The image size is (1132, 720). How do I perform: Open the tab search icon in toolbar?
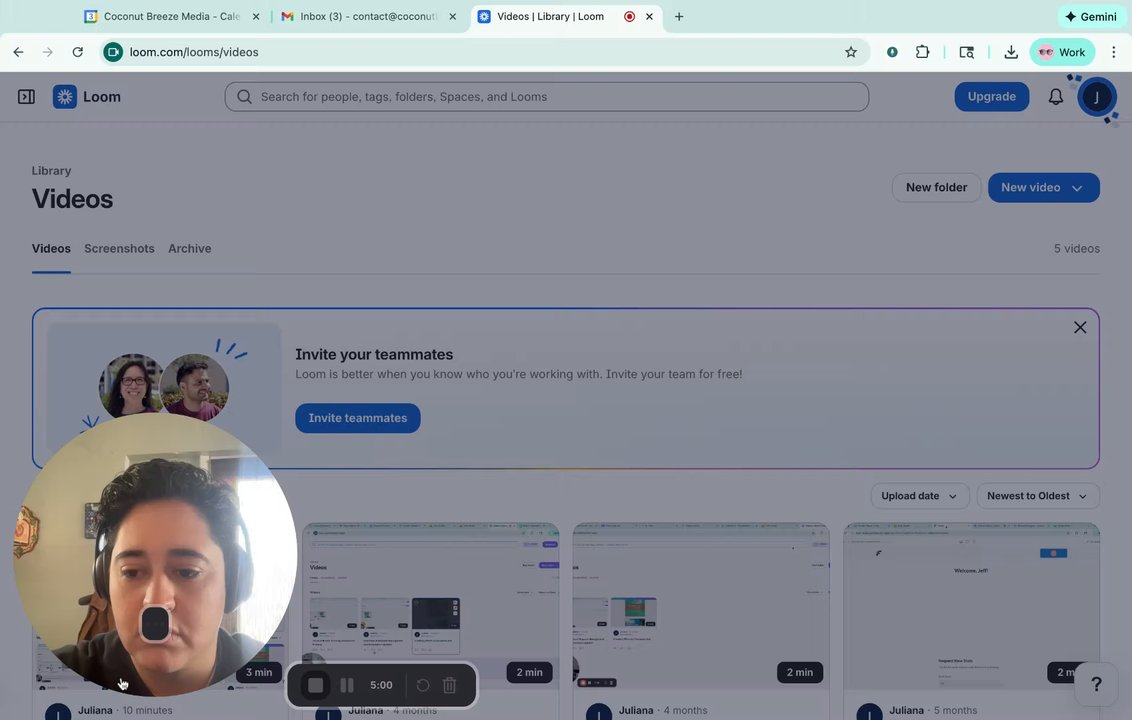click(966, 52)
